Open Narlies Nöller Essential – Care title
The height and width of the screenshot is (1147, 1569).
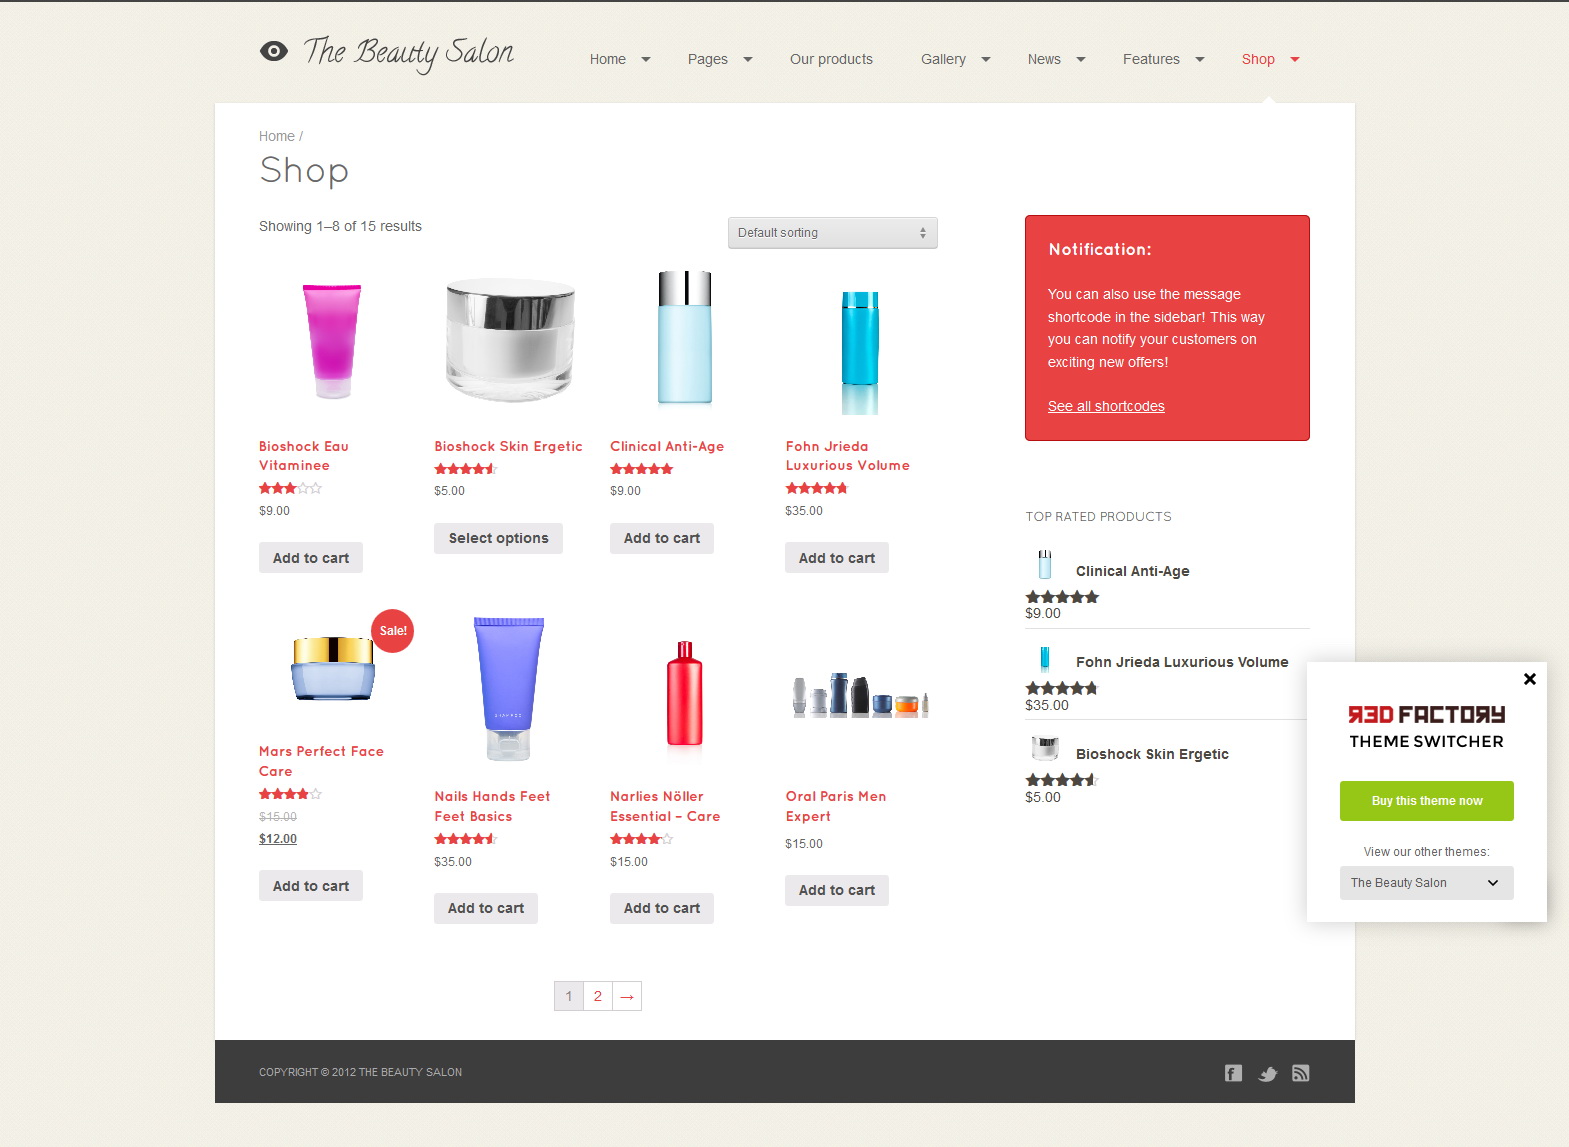665,806
